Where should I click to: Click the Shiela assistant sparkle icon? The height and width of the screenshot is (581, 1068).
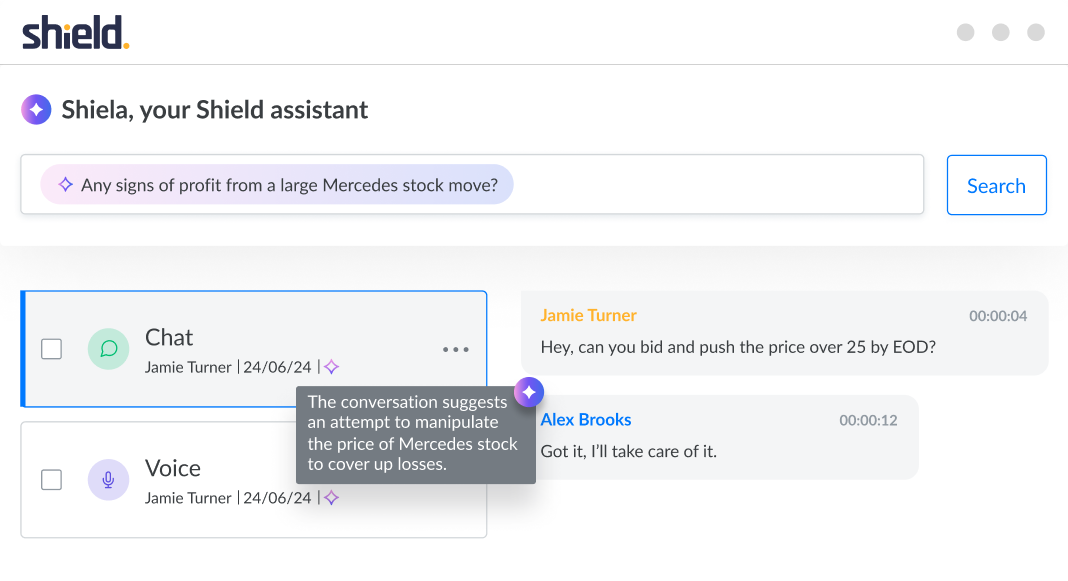coord(36,109)
